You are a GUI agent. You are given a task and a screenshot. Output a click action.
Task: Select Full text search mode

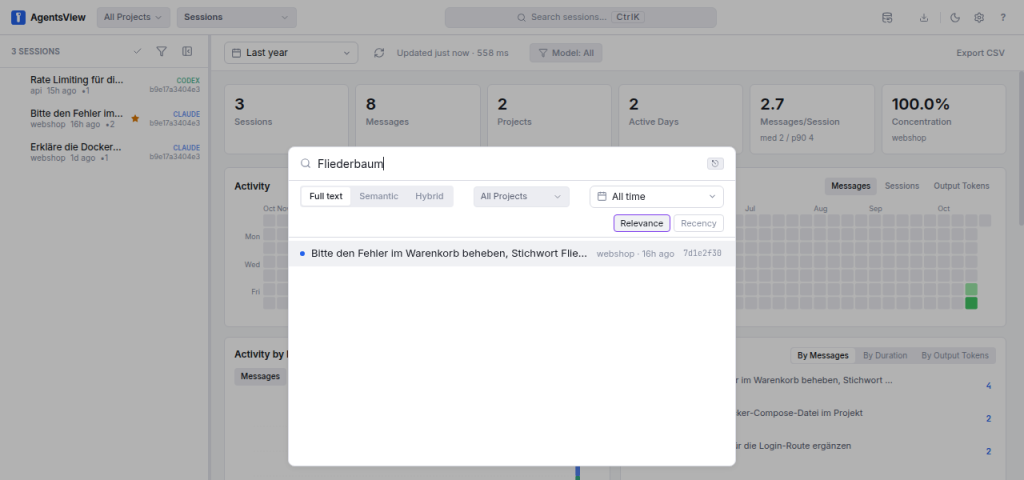tap(326, 196)
